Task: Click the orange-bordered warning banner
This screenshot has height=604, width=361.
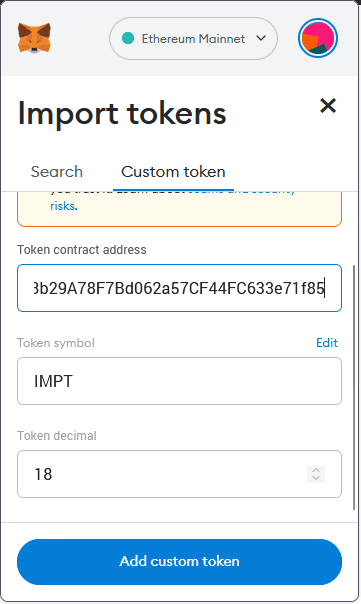Action: pos(180,209)
